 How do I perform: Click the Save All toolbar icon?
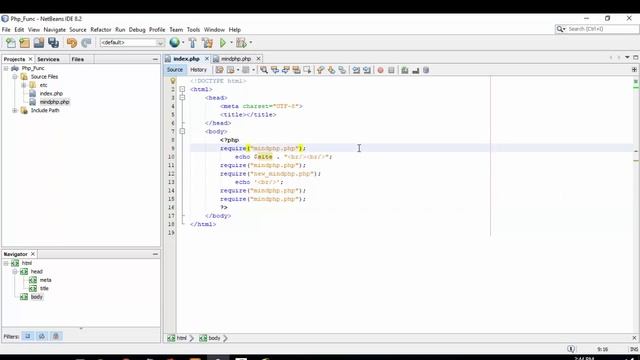click(53, 42)
